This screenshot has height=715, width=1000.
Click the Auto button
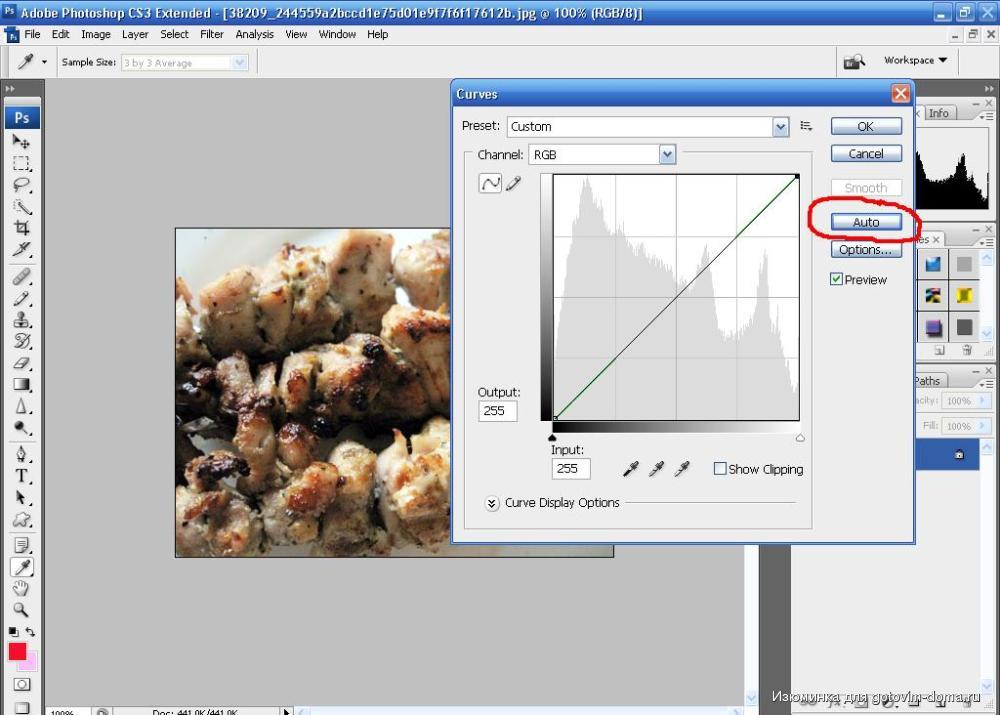866,222
